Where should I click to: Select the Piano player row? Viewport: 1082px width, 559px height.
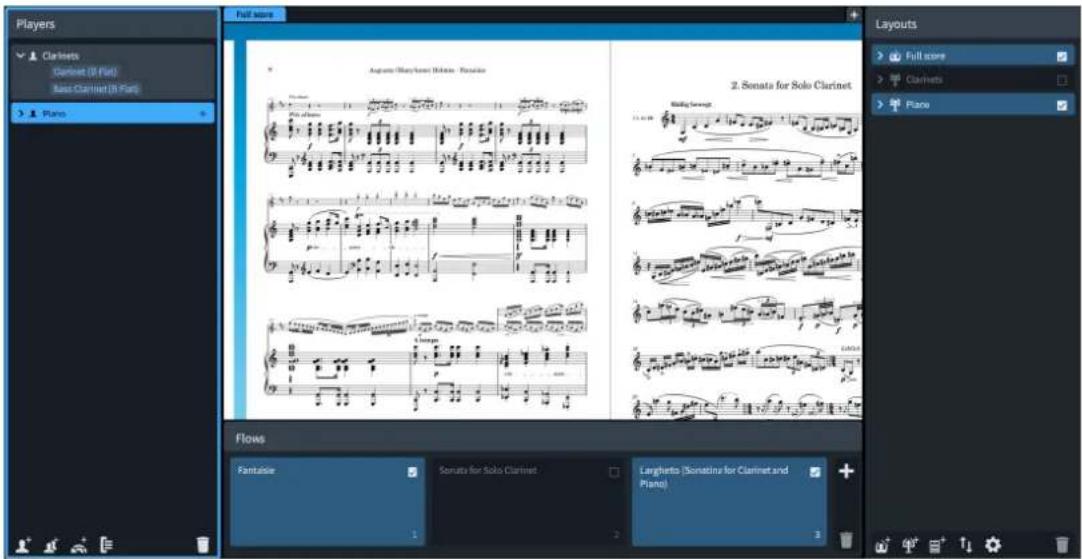tap(113, 113)
